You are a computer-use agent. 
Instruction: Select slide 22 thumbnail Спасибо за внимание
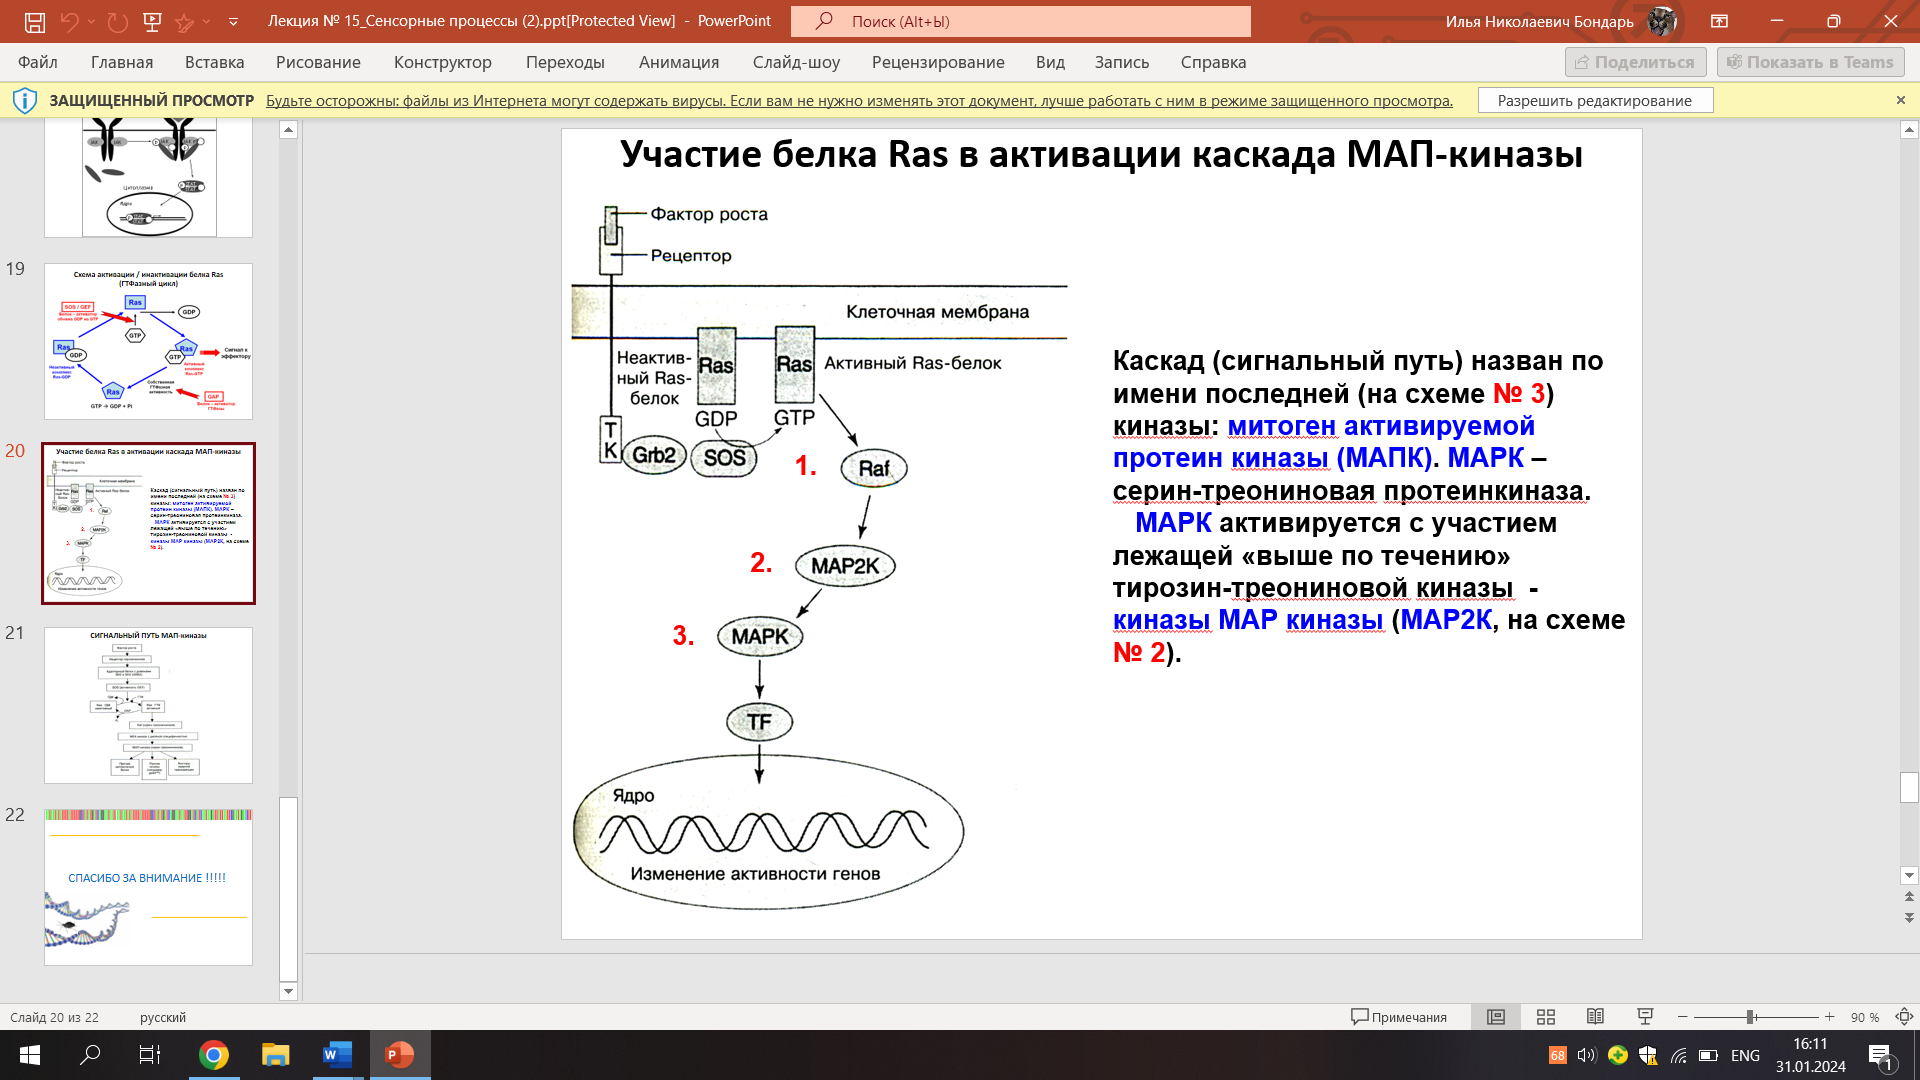(148, 887)
